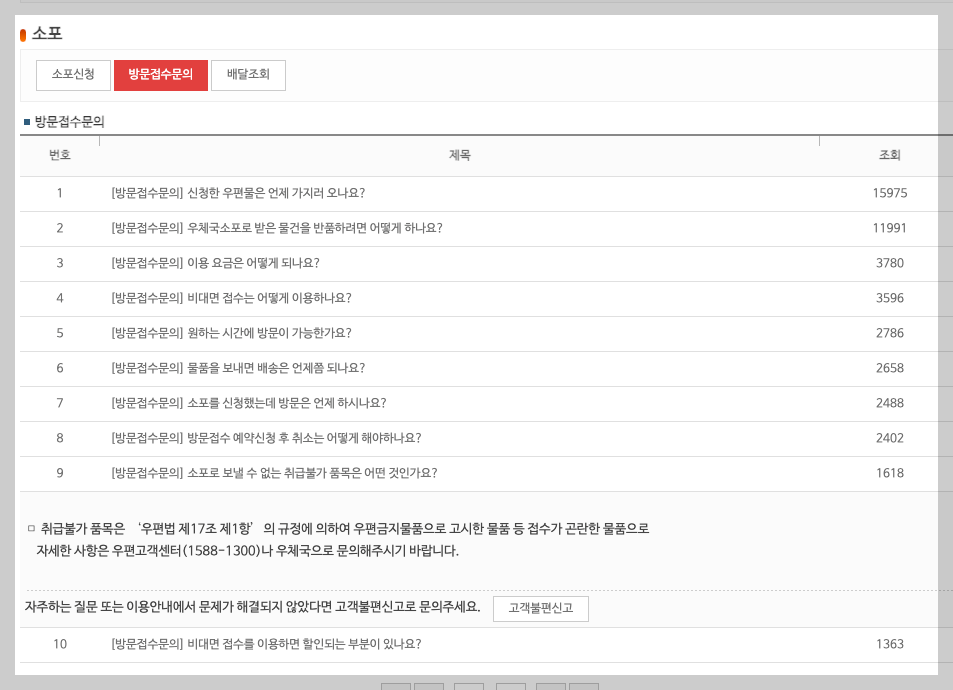The width and height of the screenshot is (953, 690).
Task: Switch to the 소포신청 tab
Action: (x=72, y=75)
